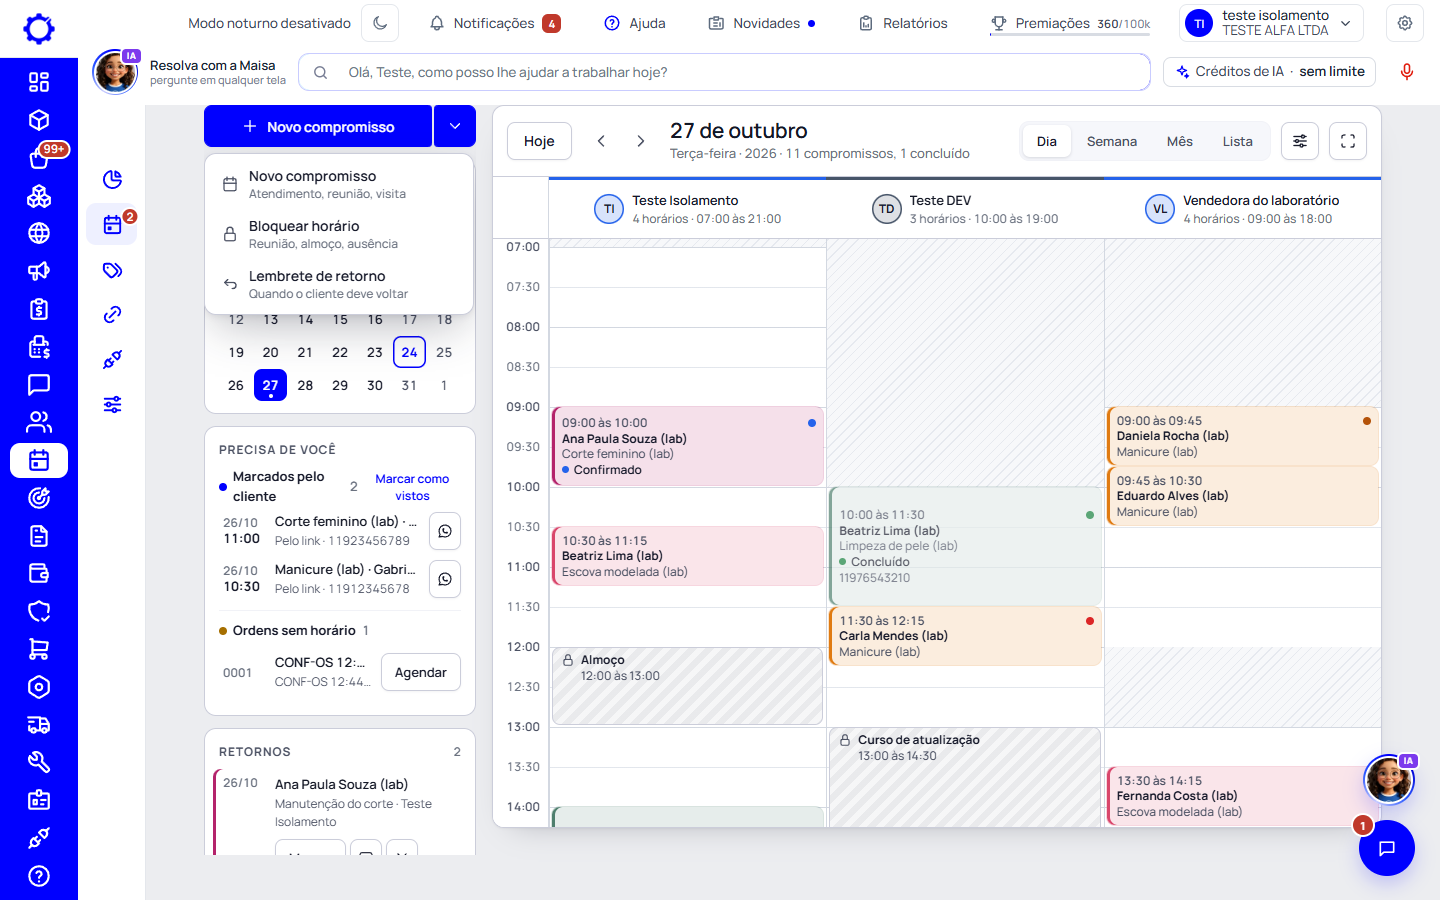Open help question mark sidebar icon

pos(39,876)
